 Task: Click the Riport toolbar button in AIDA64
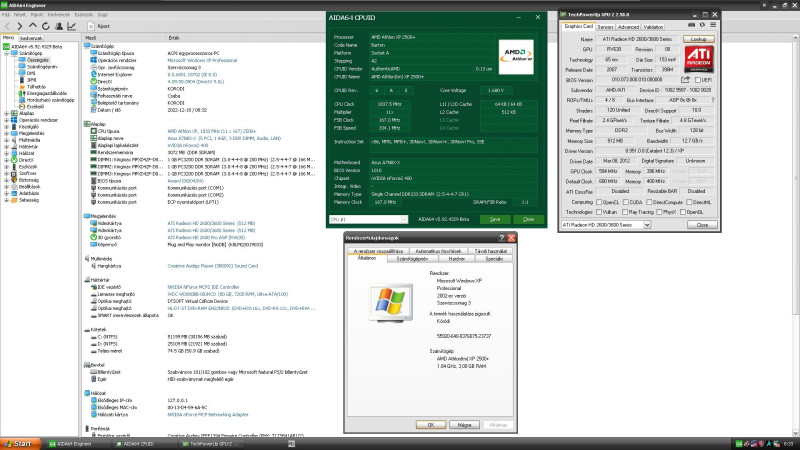(98, 26)
